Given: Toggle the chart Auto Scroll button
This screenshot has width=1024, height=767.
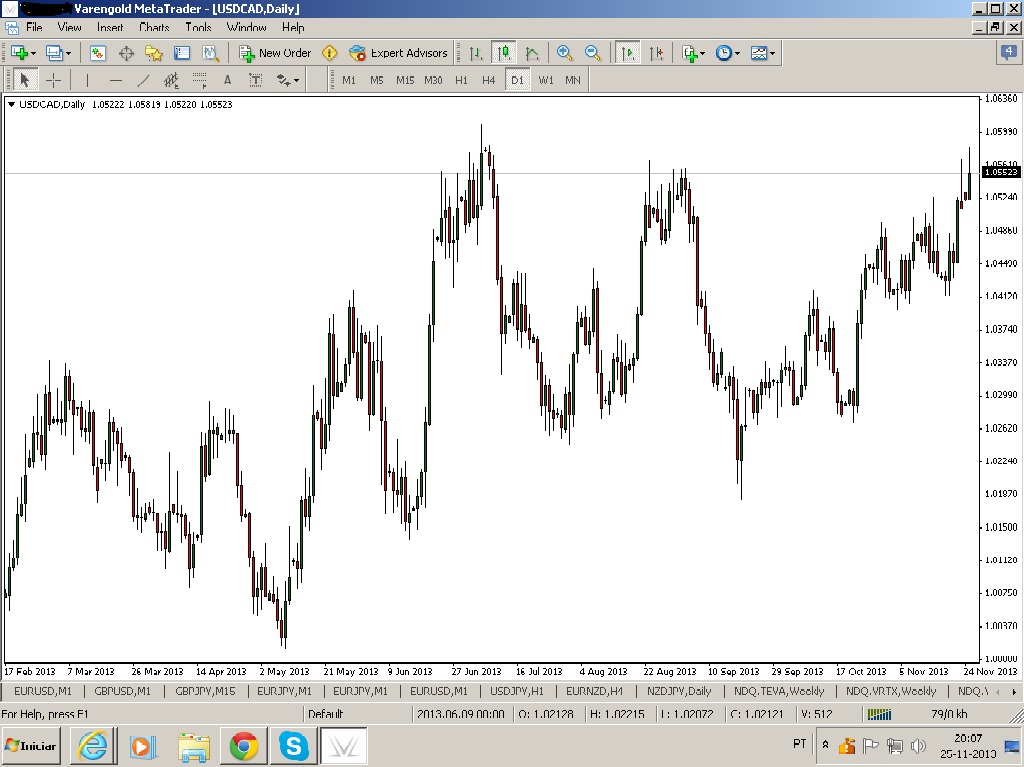Looking at the screenshot, I should (628, 53).
